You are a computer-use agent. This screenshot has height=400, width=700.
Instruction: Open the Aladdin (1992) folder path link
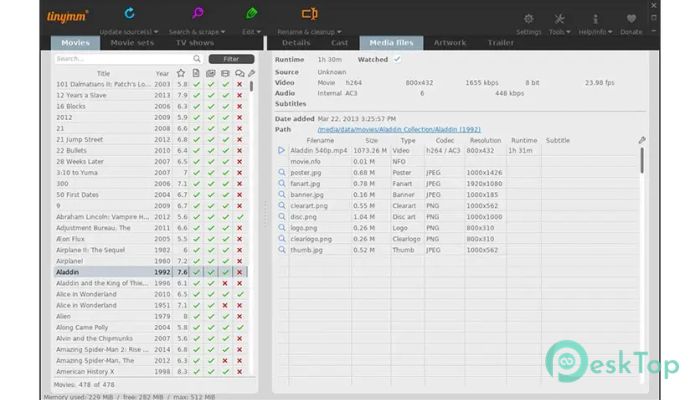399,129
